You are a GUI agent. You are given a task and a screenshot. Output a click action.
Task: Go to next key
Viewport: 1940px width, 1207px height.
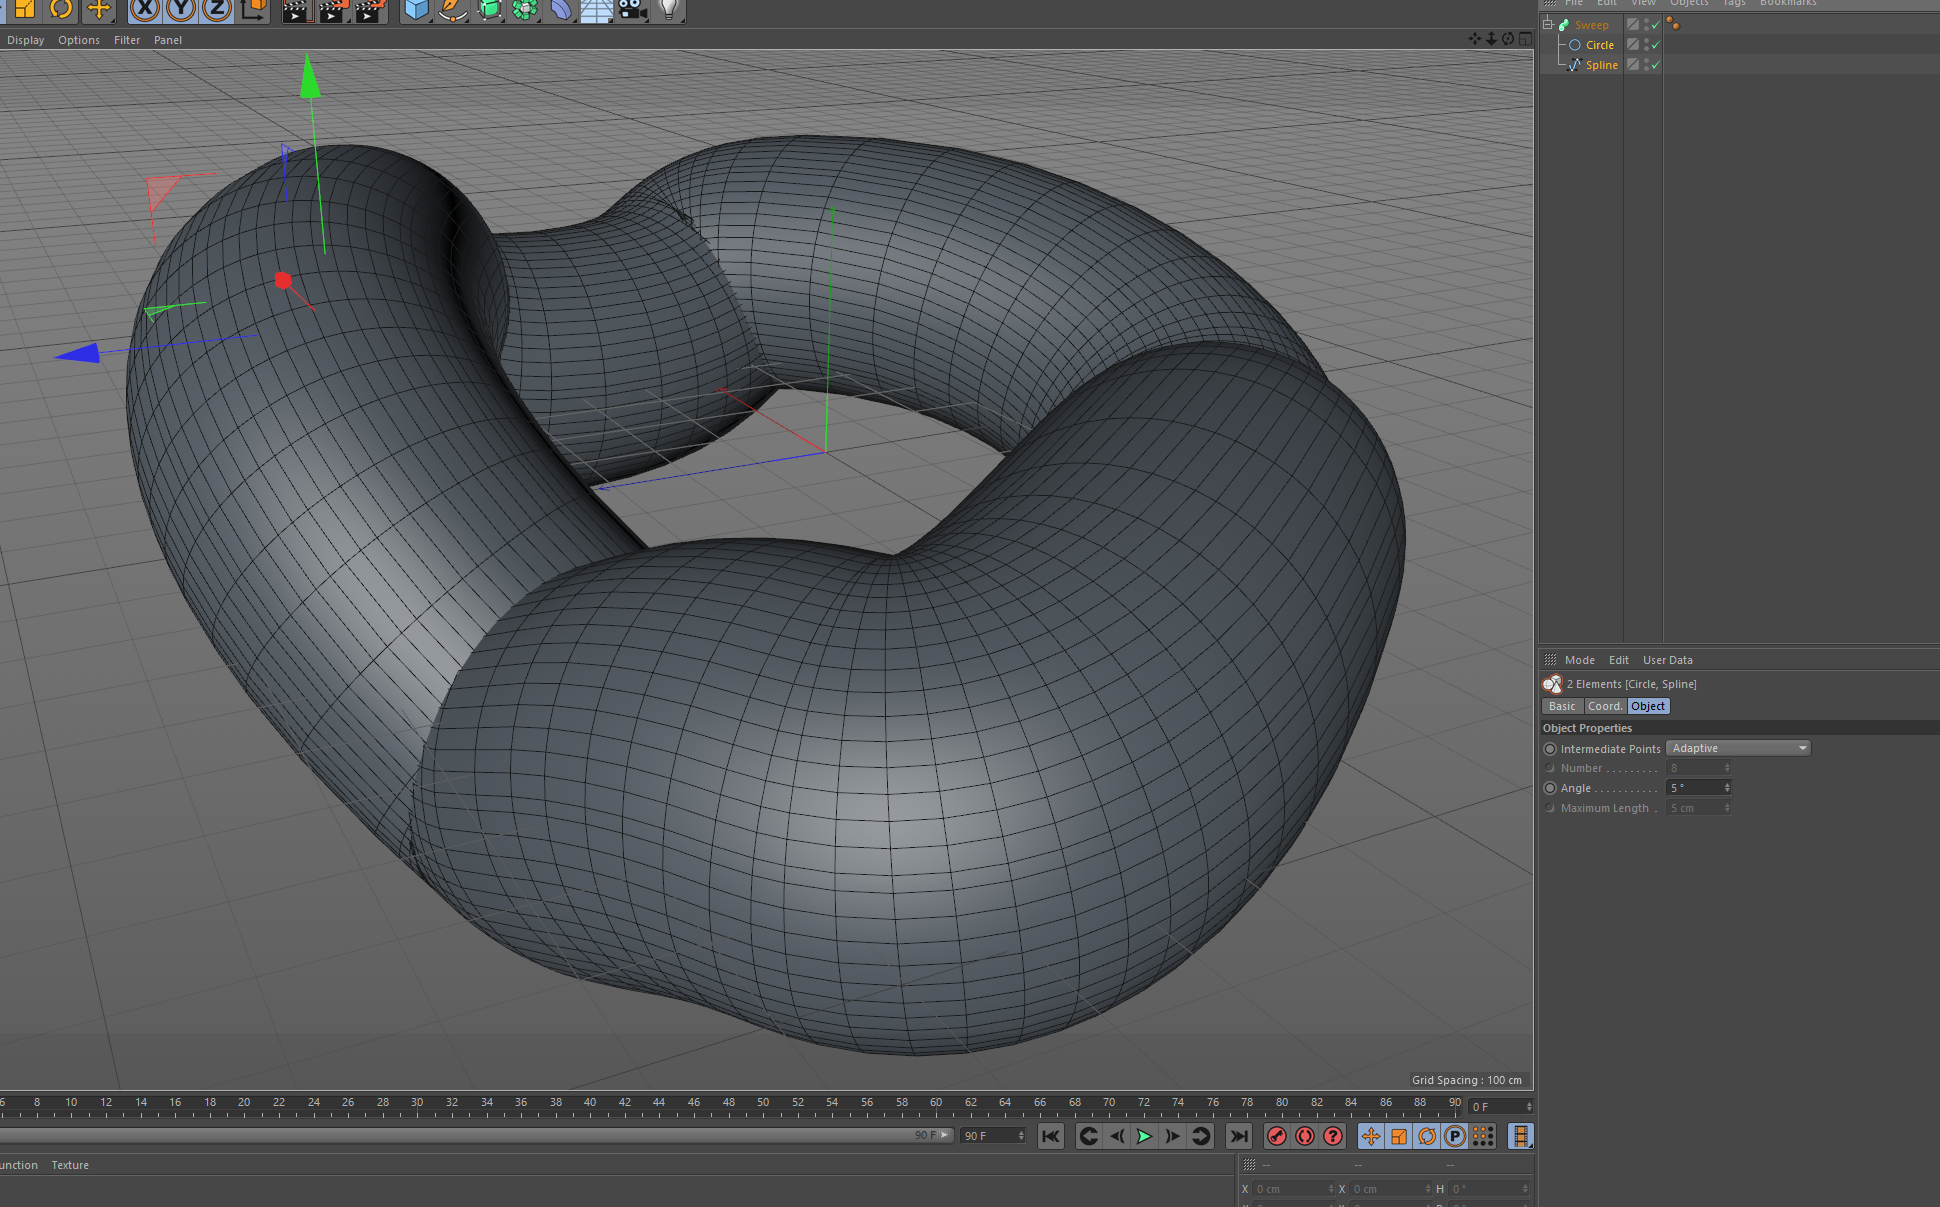tap(1201, 1136)
